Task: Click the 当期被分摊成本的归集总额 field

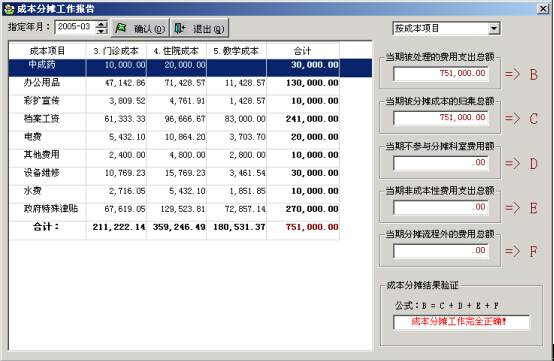Action: click(441, 118)
